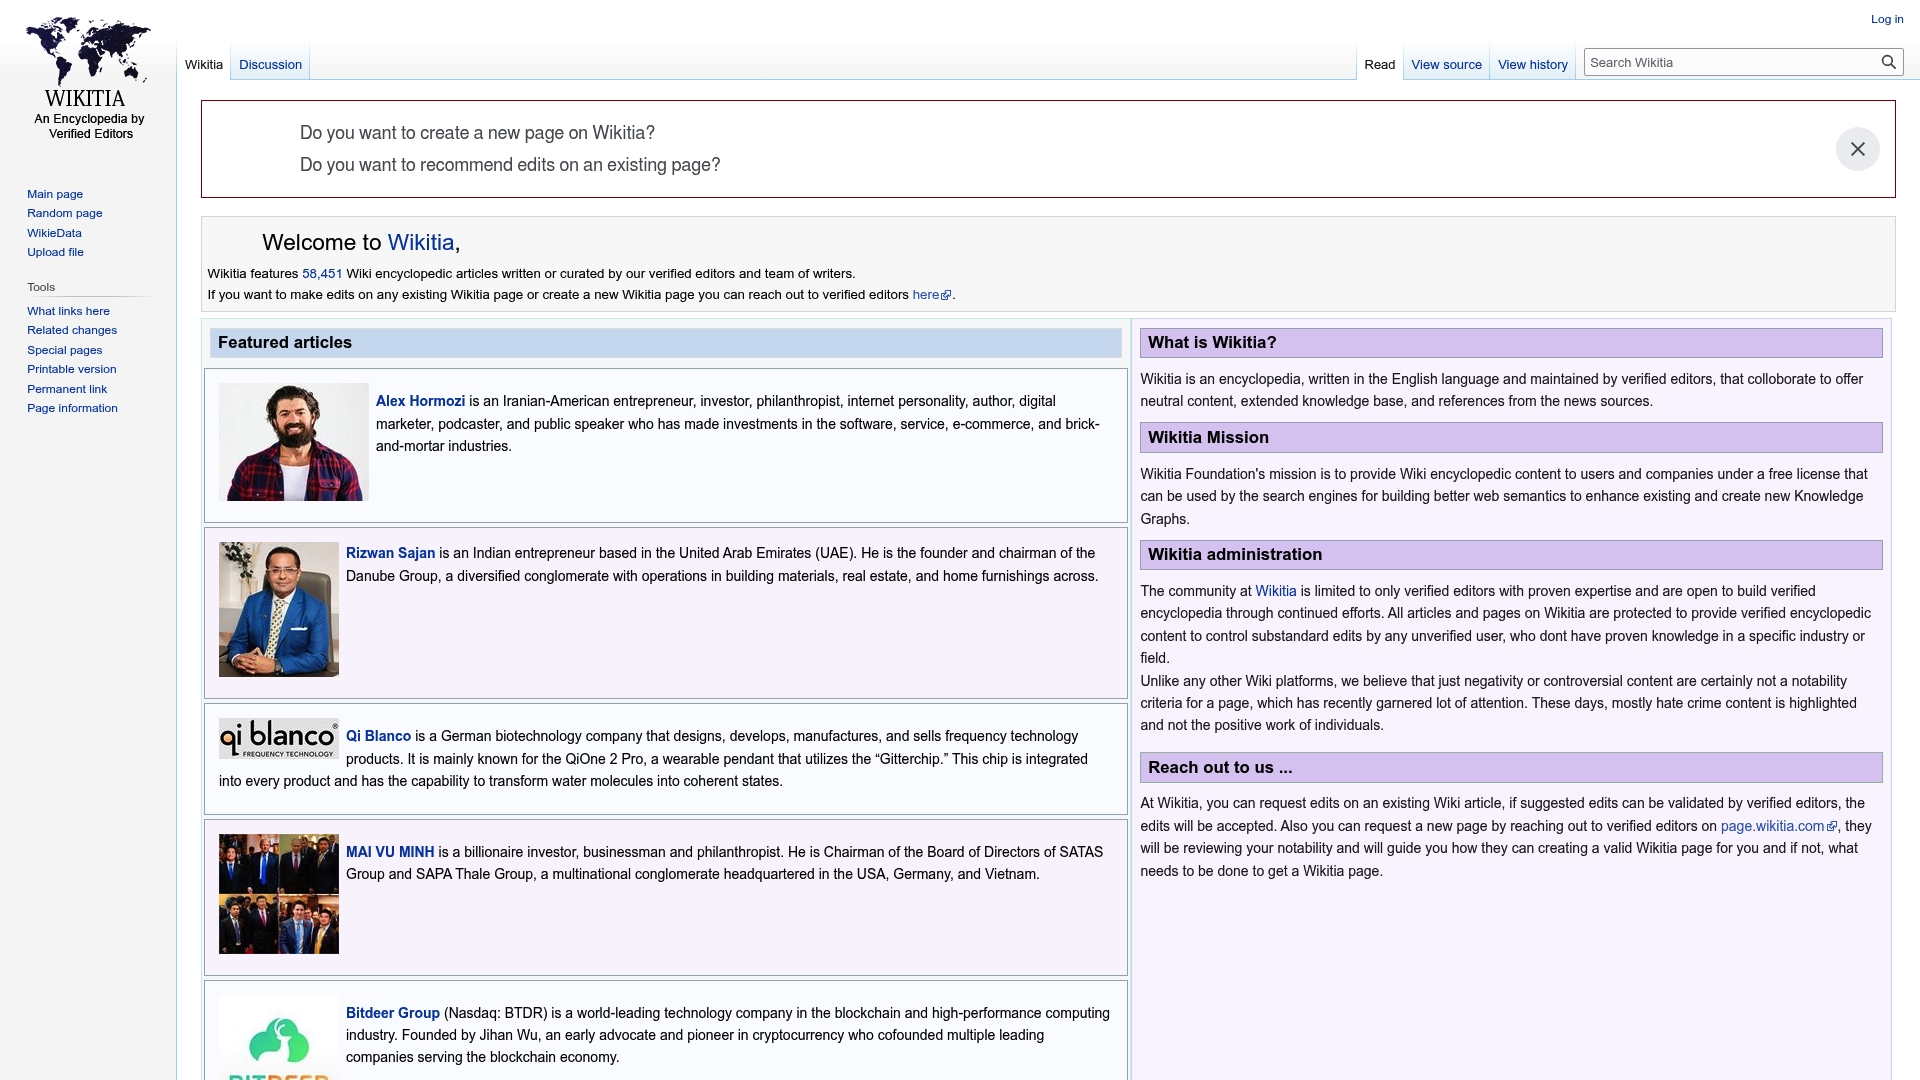This screenshot has width=1920, height=1080.
Task: Click the Wikitia world map logo
Action: point(88,50)
